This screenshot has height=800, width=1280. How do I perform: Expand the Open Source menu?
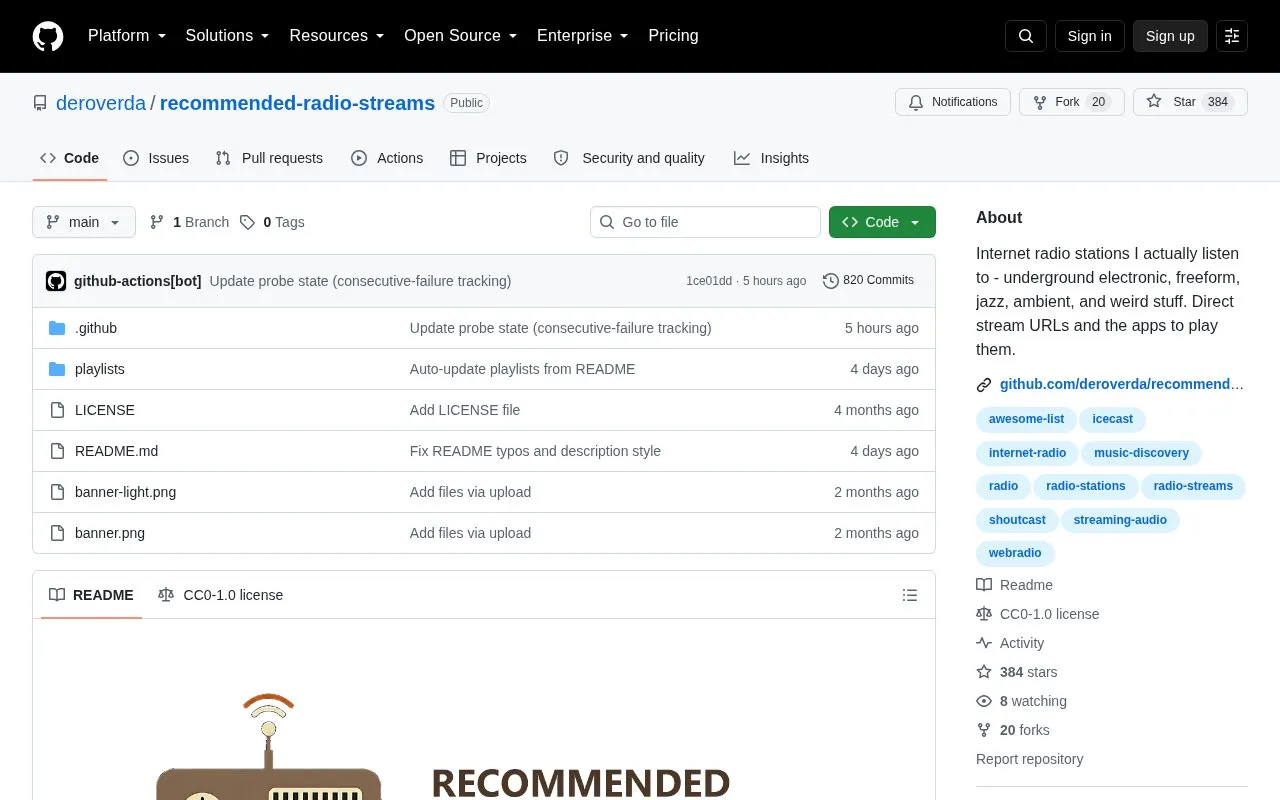pyautogui.click(x=461, y=36)
